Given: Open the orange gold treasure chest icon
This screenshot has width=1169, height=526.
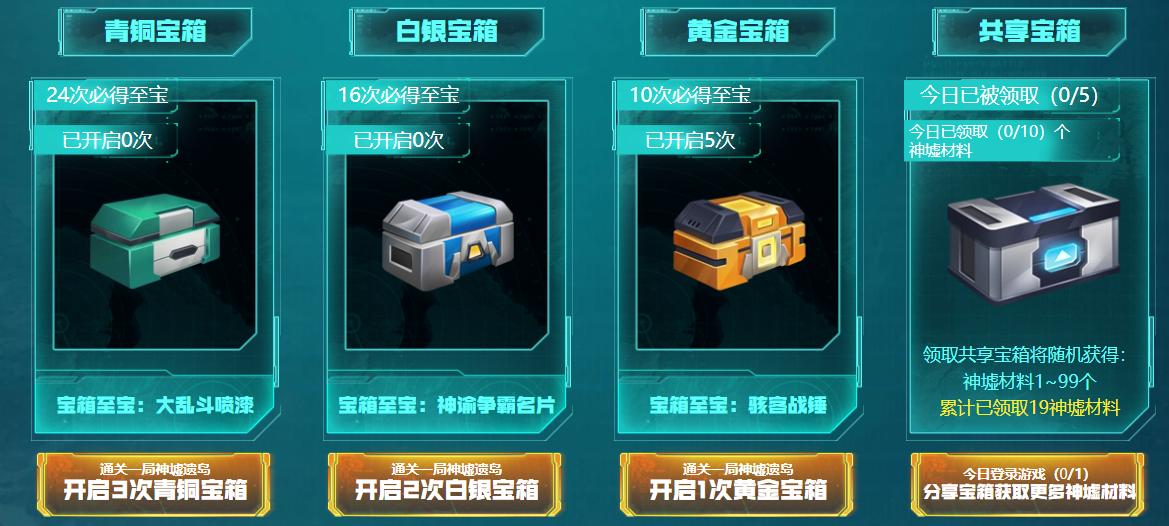Looking at the screenshot, I should click(739, 240).
